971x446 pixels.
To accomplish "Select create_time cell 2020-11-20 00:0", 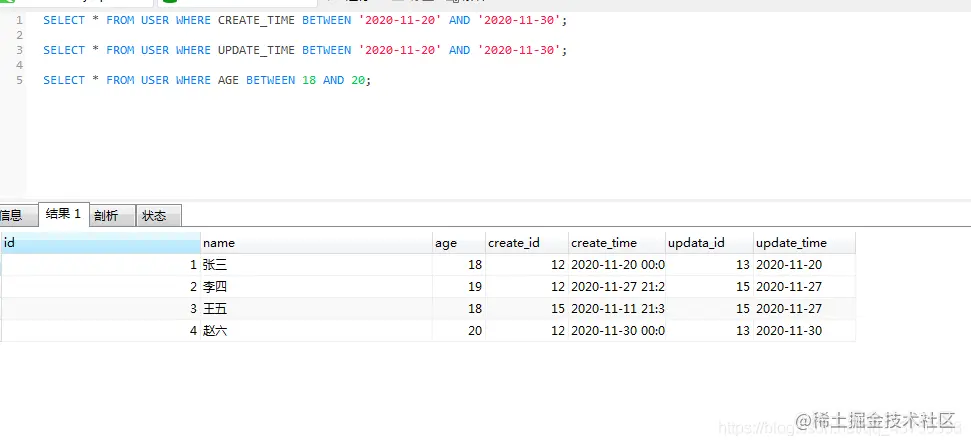I will pyautogui.click(x=617, y=265).
